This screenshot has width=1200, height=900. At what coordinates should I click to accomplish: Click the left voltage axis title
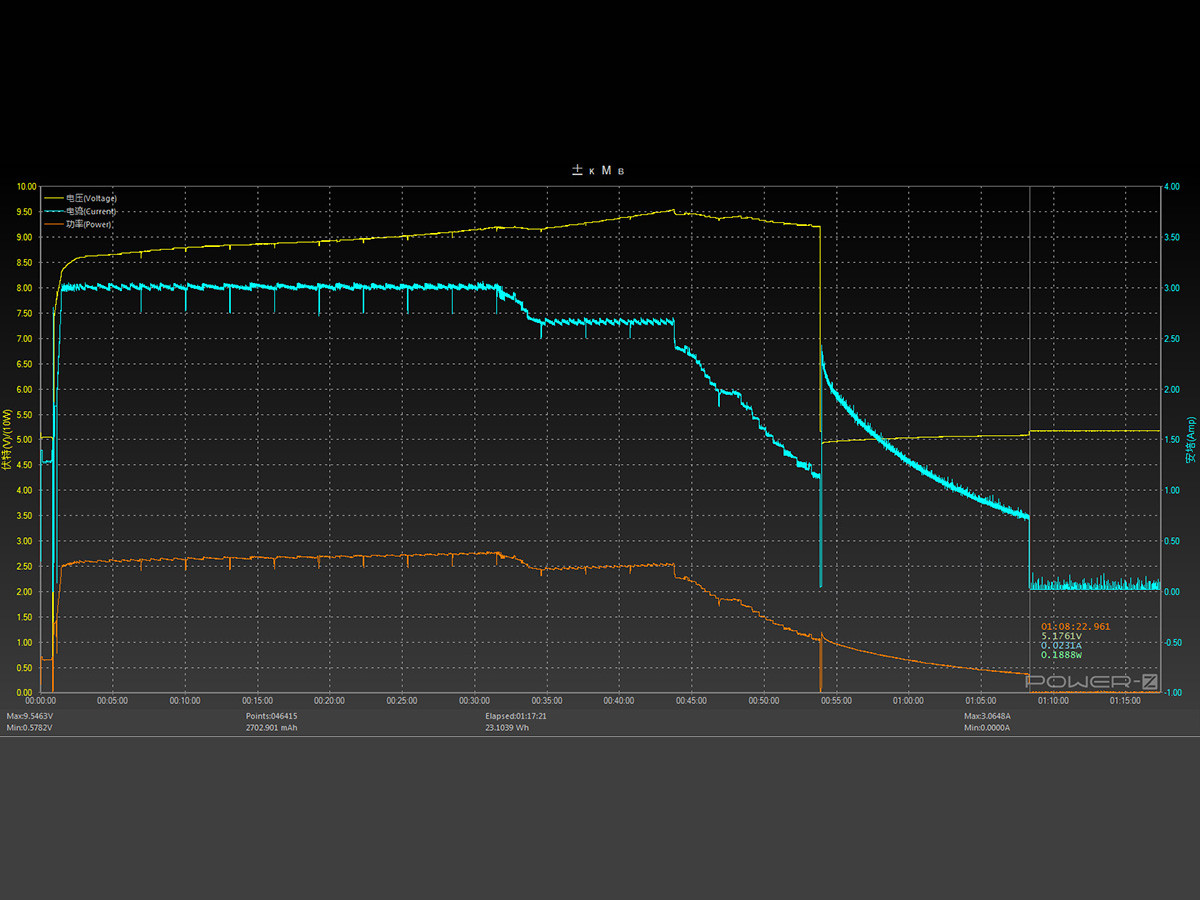click(7, 440)
